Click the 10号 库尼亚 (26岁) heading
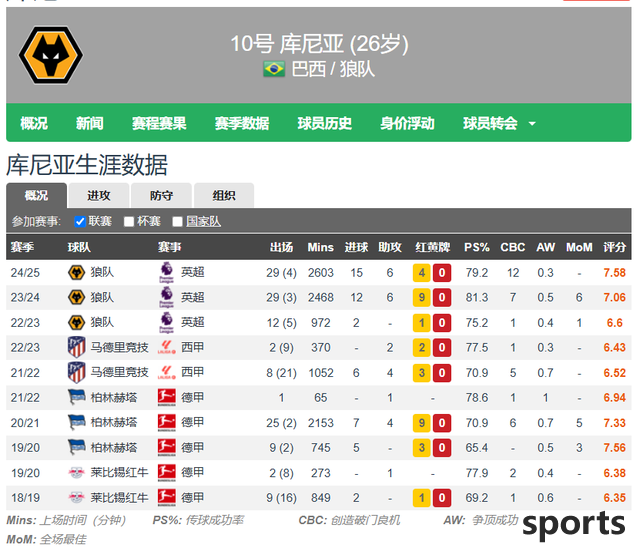Screen dimensions: 640x555 (319, 43)
